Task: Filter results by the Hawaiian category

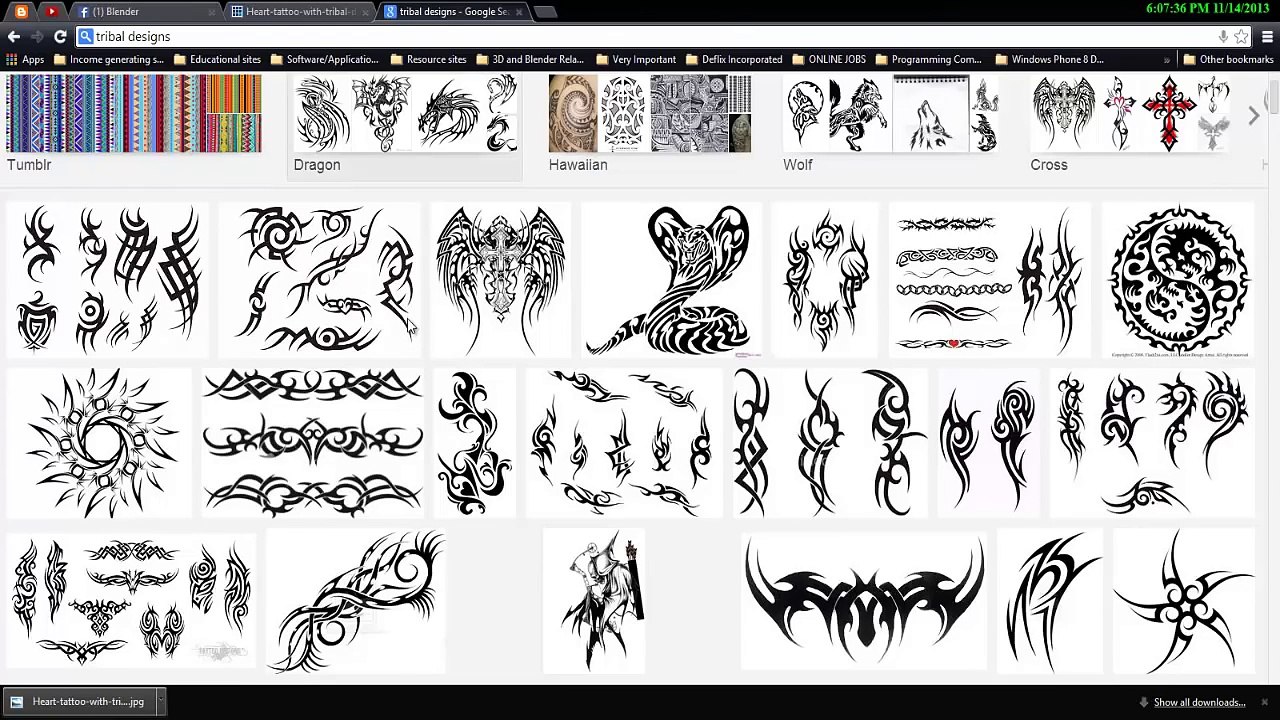Action: 650,125
